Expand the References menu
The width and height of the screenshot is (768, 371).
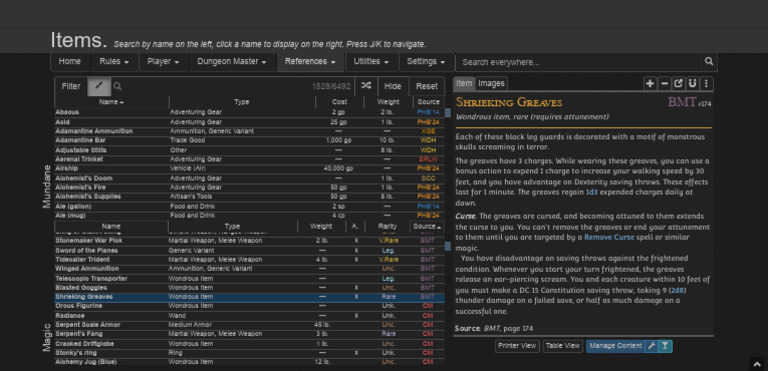pyautogui.click(x=311, y=62)
